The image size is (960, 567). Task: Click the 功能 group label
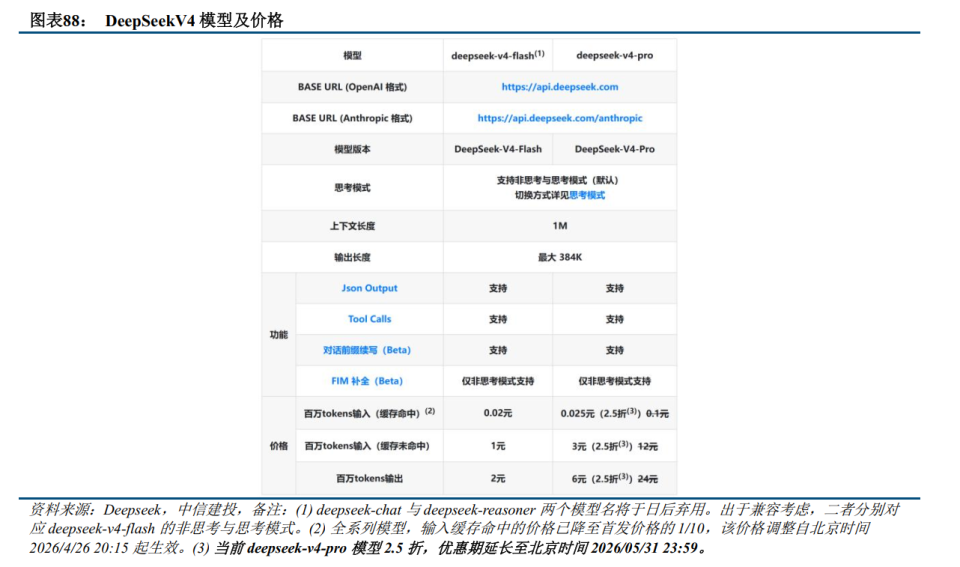(x=279, y=335)
